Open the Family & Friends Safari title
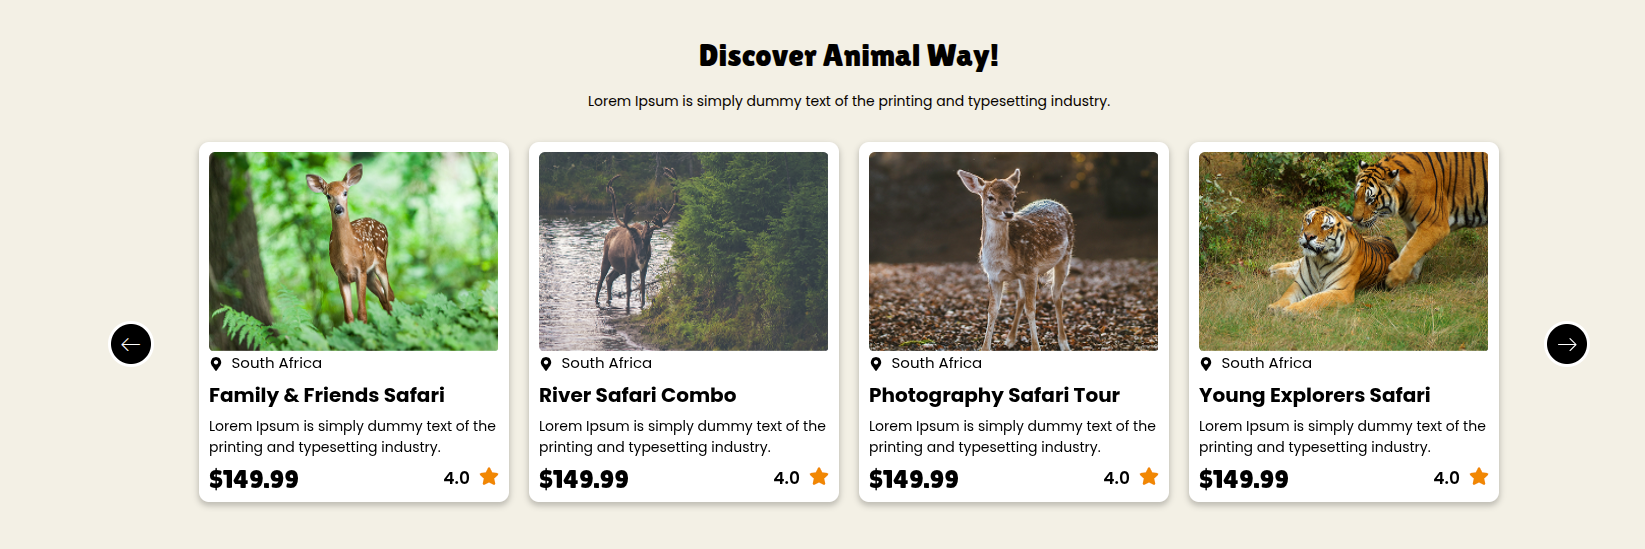This screenshot has height=549, width=1645. (x=327, y=395)
